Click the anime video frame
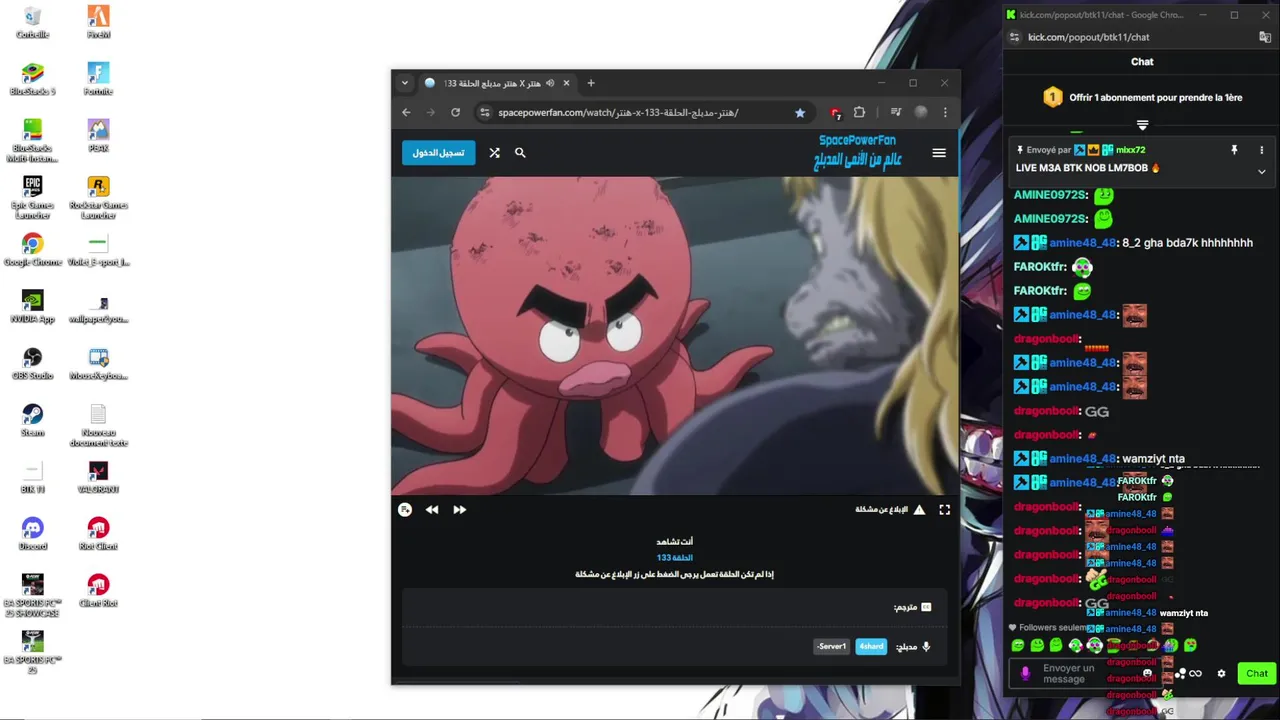 (675, 335)
